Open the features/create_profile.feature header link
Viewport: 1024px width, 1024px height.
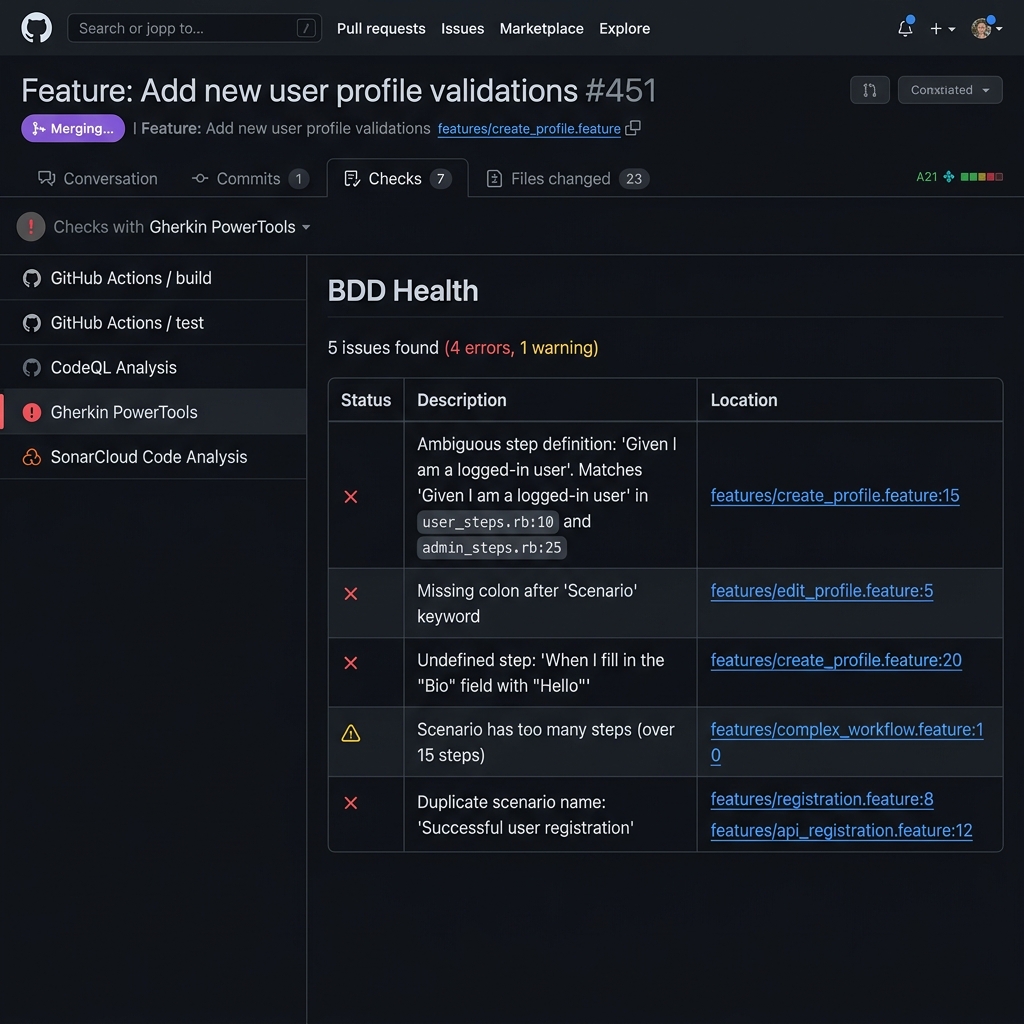[529, 129]
